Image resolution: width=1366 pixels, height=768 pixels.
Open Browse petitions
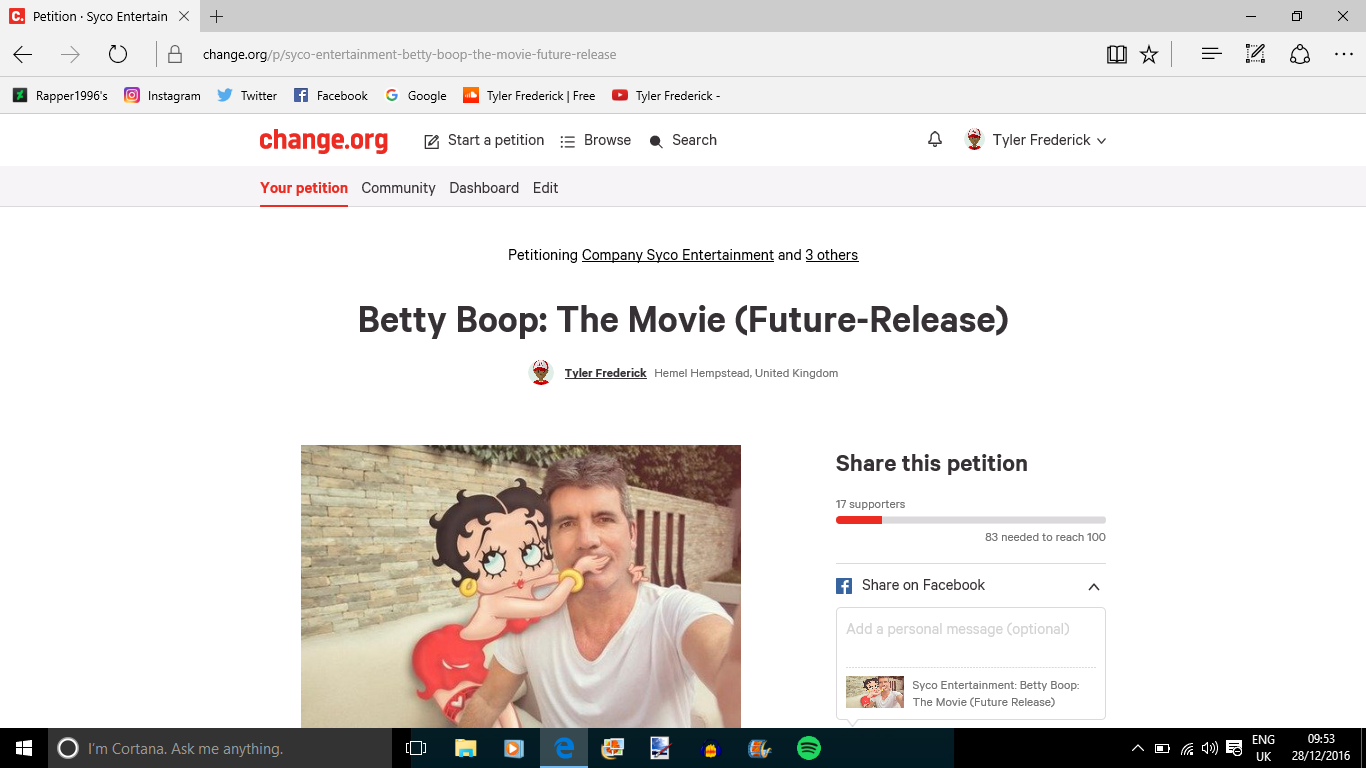click(x=596, y=140)
